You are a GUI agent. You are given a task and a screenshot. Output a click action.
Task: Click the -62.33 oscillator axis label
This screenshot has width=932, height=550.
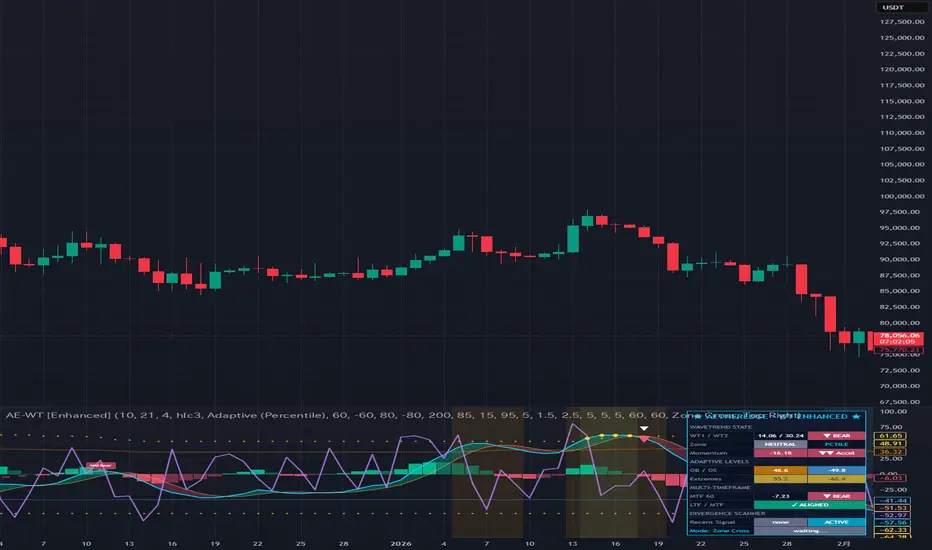(x=893, y=530)
